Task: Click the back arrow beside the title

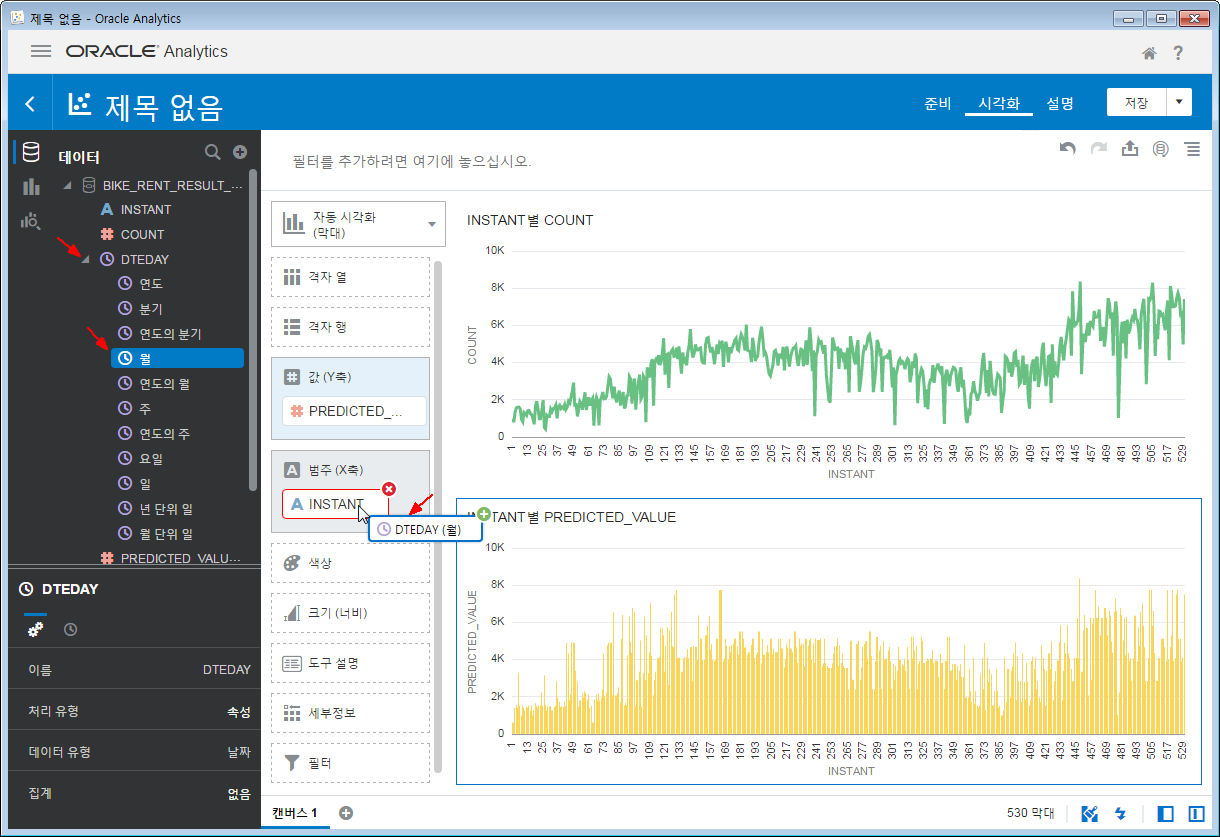Action: (x=30, y=104)
